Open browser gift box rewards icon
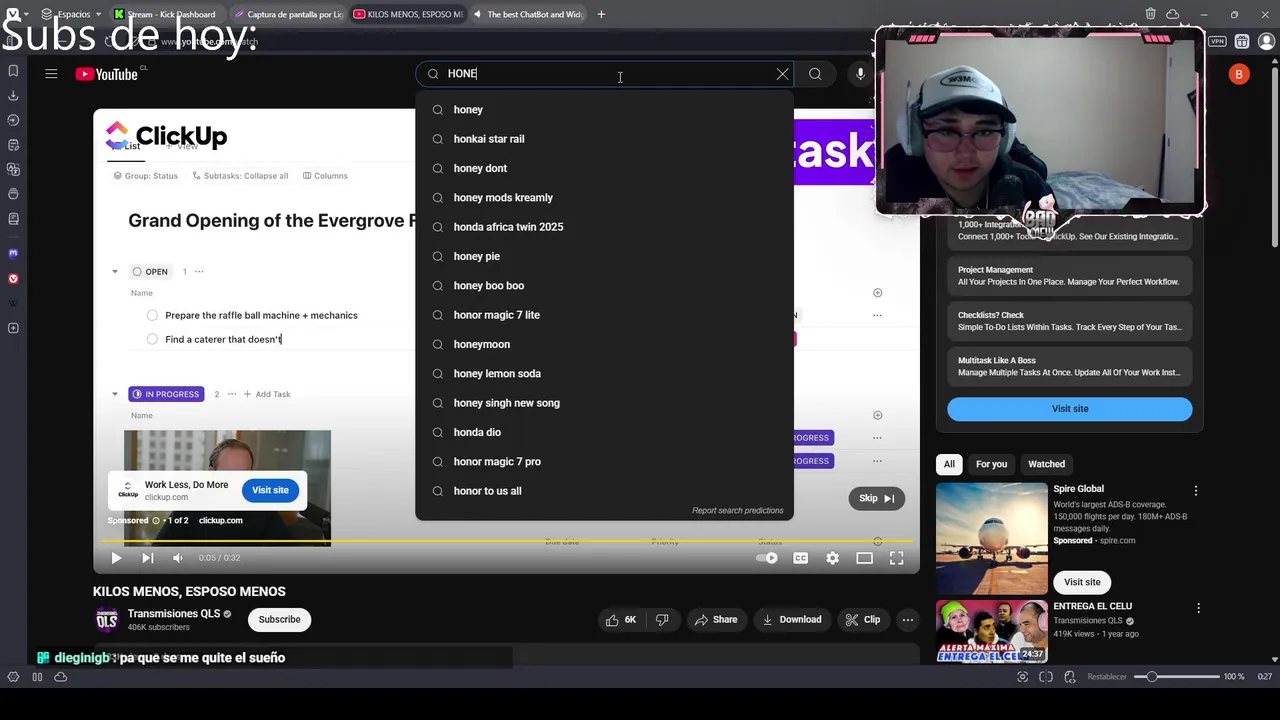The image size is (1280, 720). [1242, 42]
